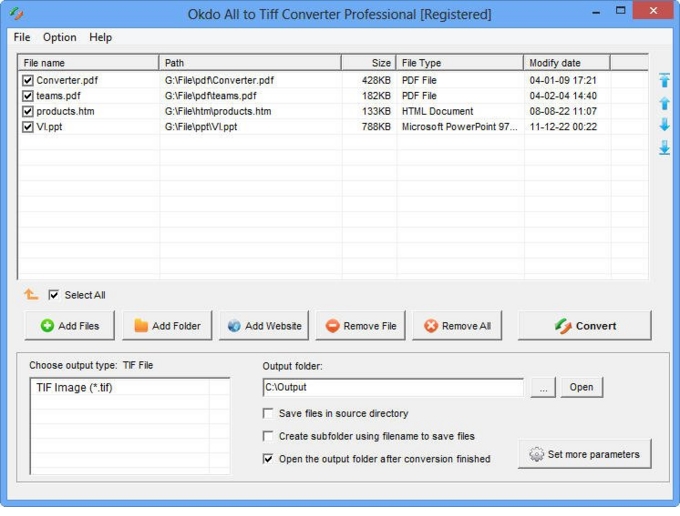The width and height of the screenshot is (680, 516).
Task: Click the Okdo app icon in title bar
Action: pos(16,14)
